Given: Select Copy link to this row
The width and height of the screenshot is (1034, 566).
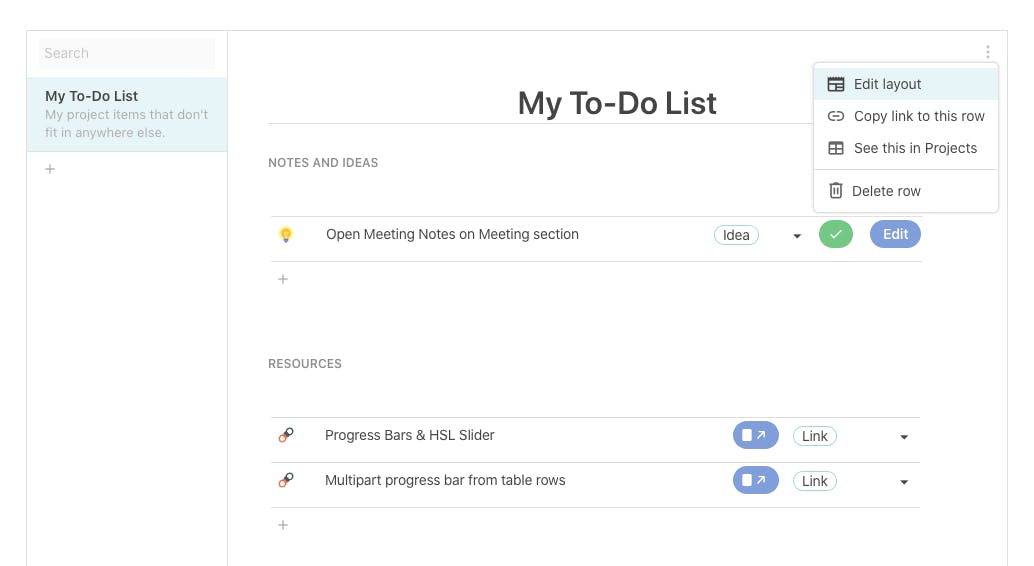Looking at the screenshot, I should pos(918,116).
